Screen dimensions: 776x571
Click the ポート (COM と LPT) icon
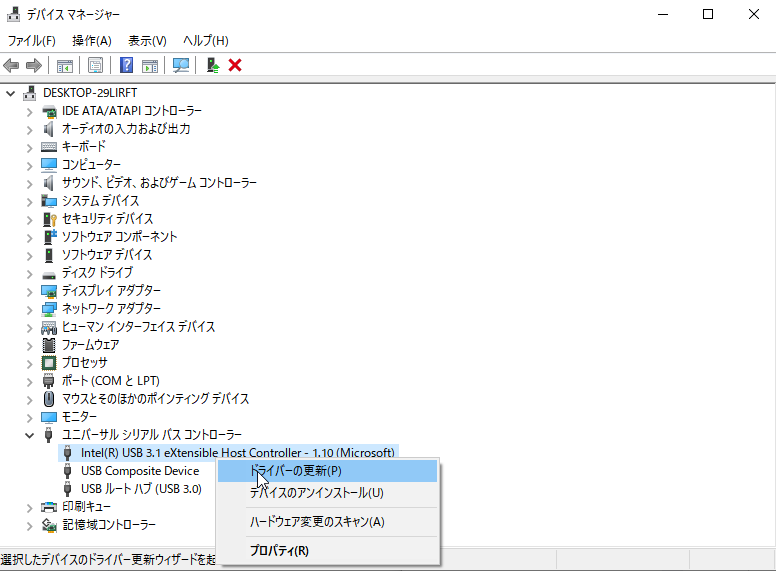[48, 381]
